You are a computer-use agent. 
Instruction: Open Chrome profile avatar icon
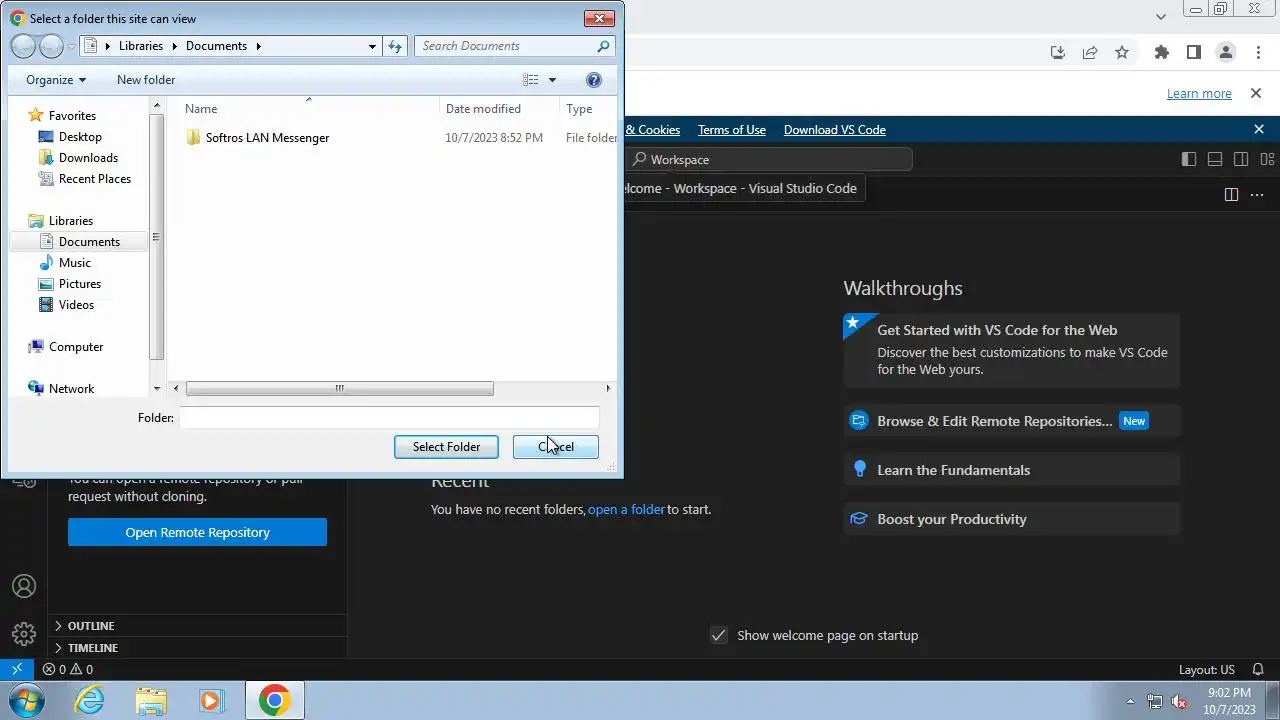tap(1225, 52)
